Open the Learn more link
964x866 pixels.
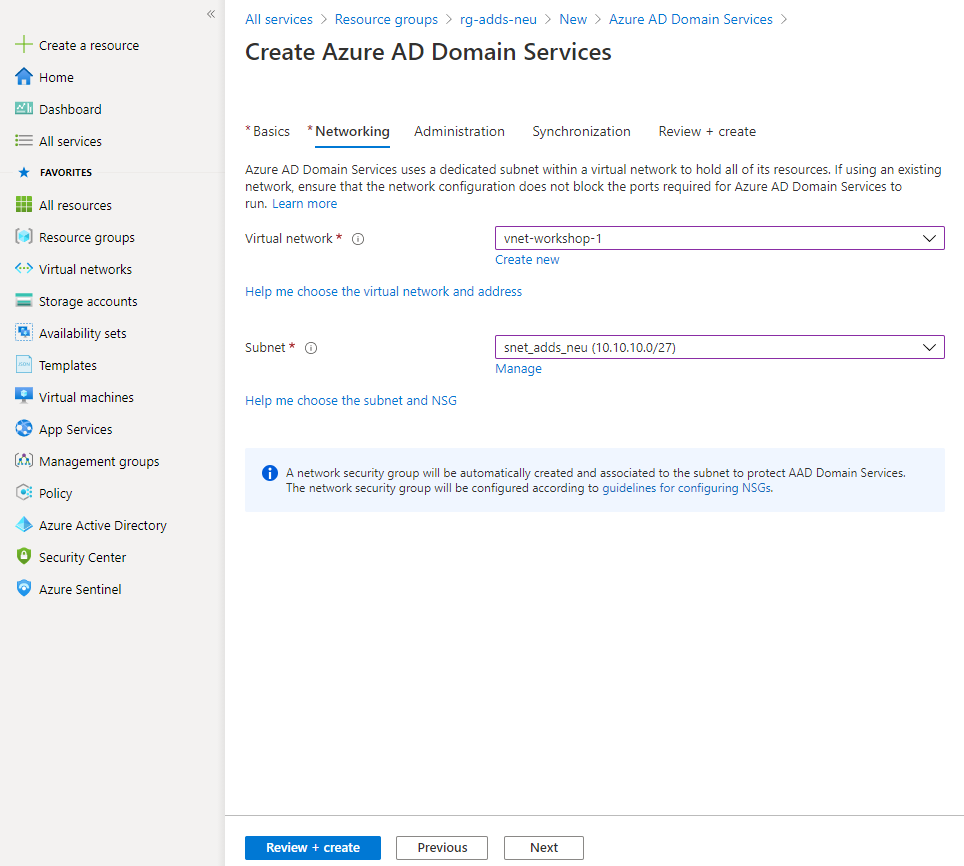[304, 203]
